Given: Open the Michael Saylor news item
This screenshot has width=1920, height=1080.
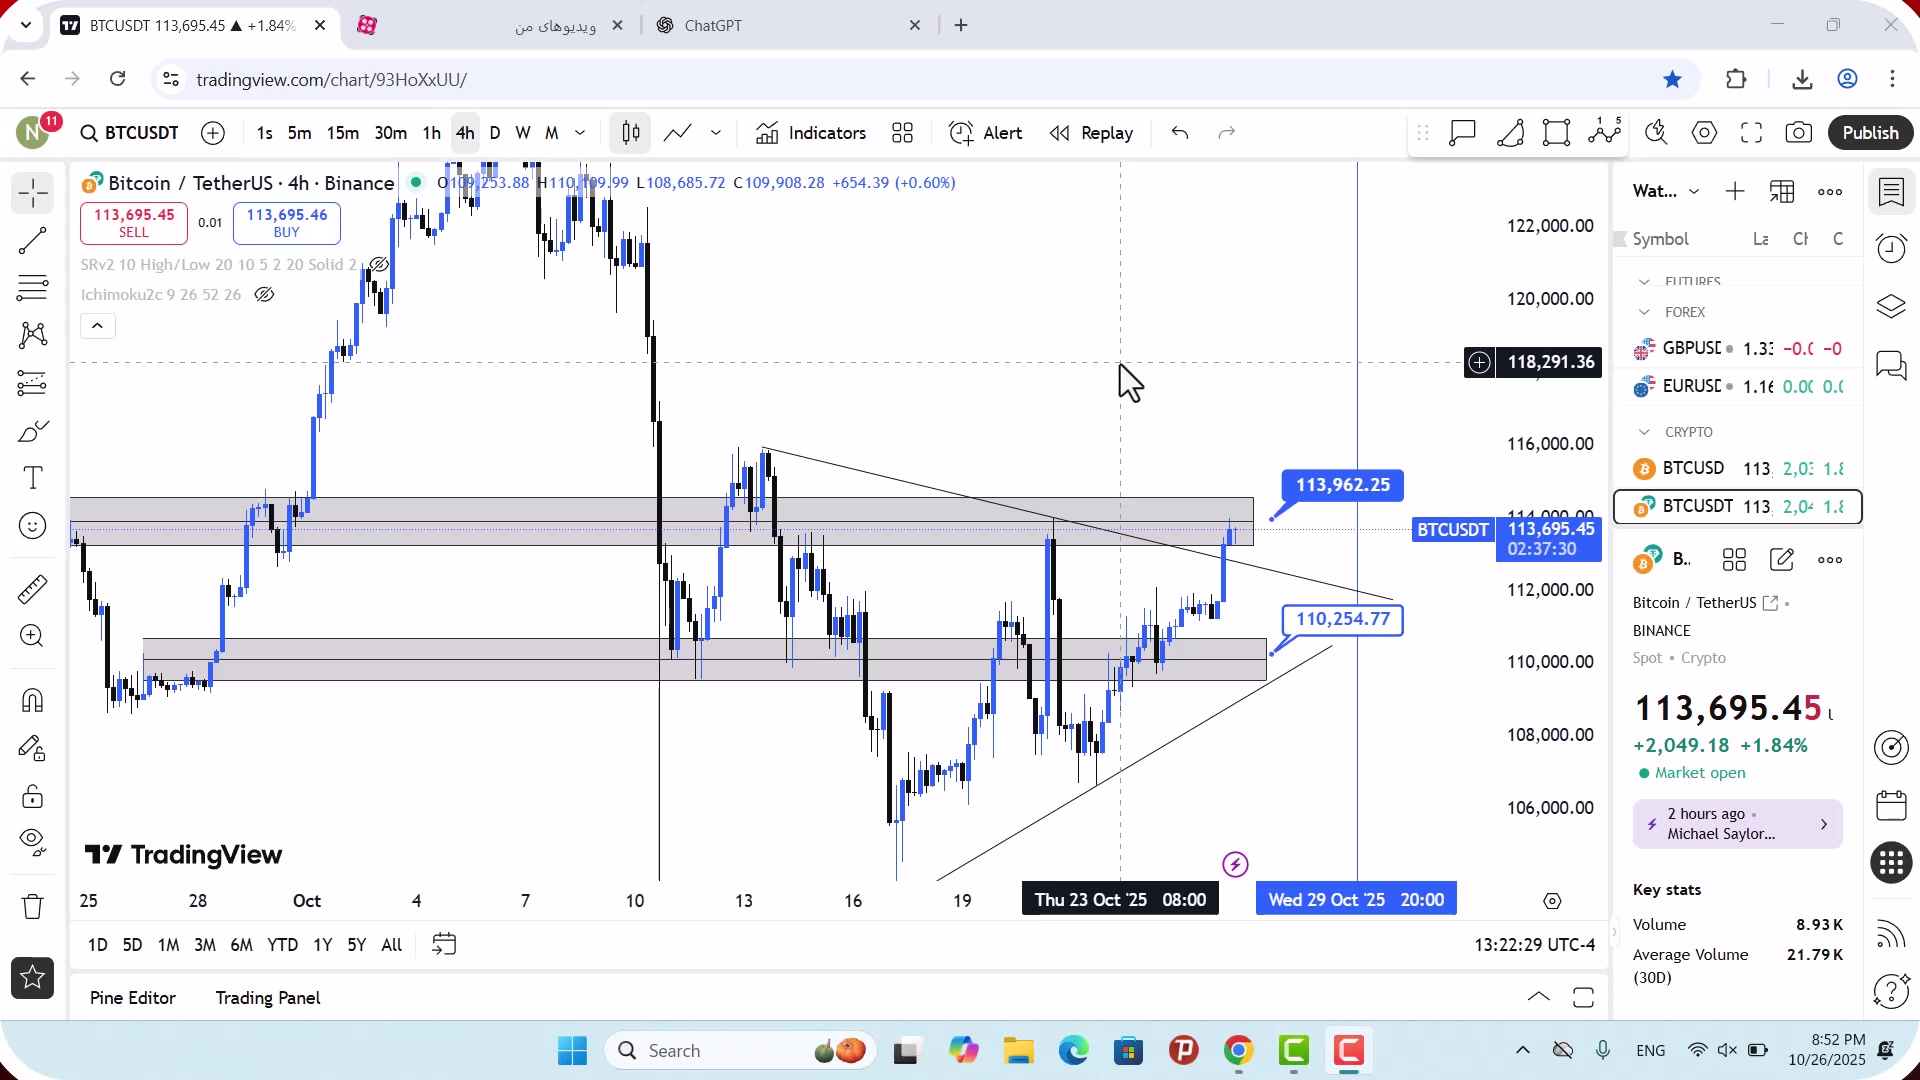Looking at the screenshot, I should 1738,824.
